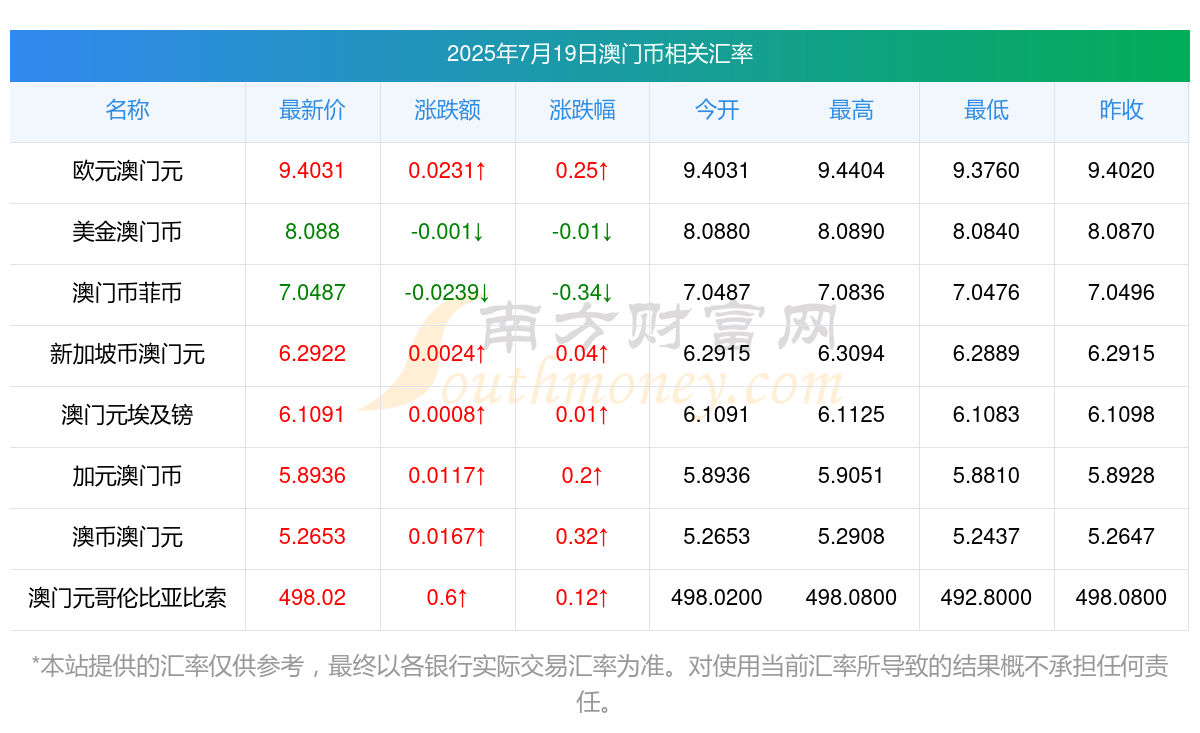The width and height of the screenshot is (1200, 733).
Task: Select change percent 0.04↑
Action: [x=583, y=354]
